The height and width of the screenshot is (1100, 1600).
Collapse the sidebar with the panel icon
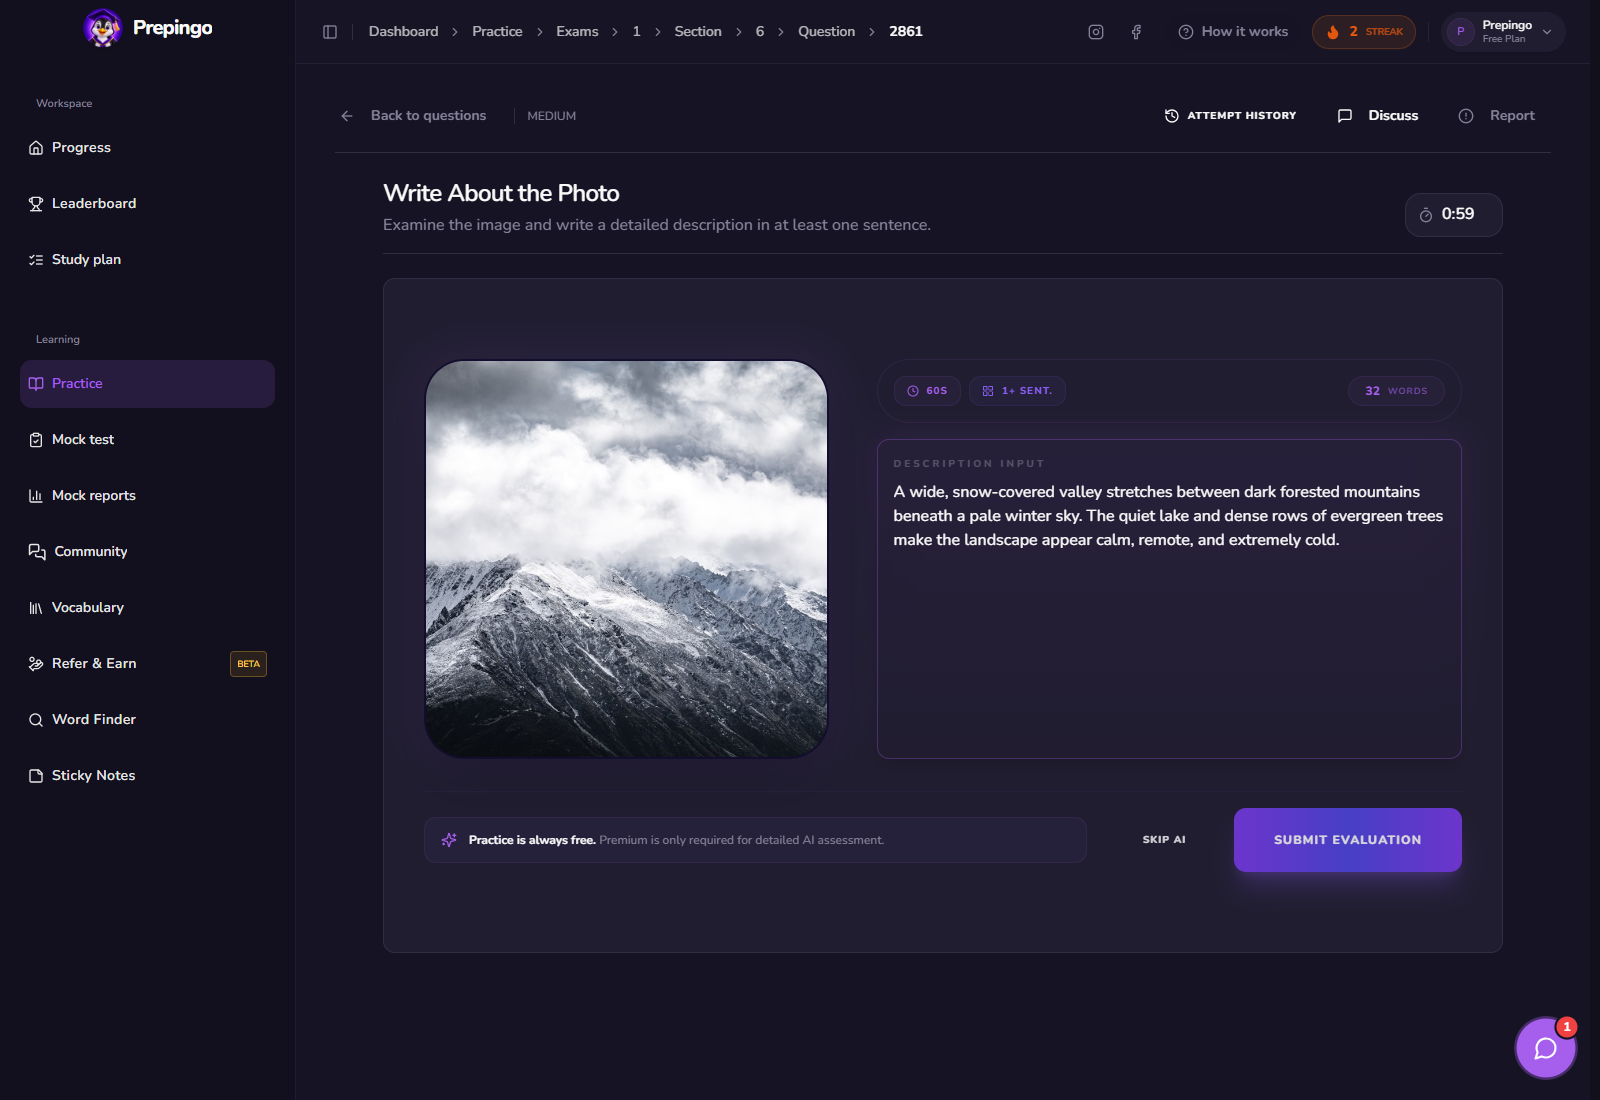[330, 32]
